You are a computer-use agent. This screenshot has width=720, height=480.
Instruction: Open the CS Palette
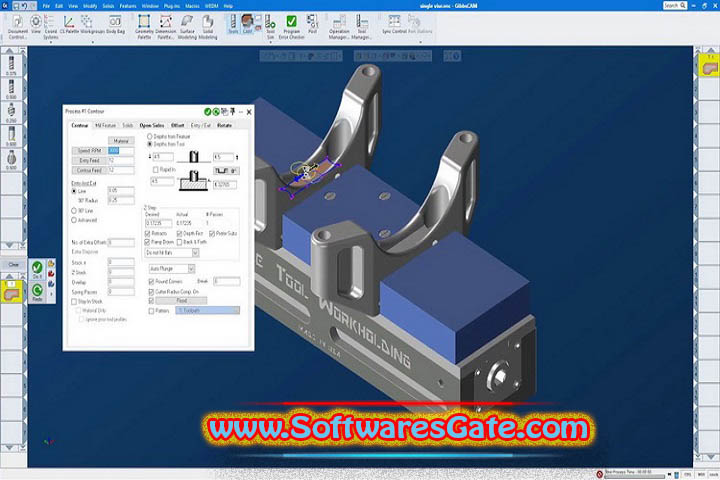pyautogui.click(x=69, y=24)
